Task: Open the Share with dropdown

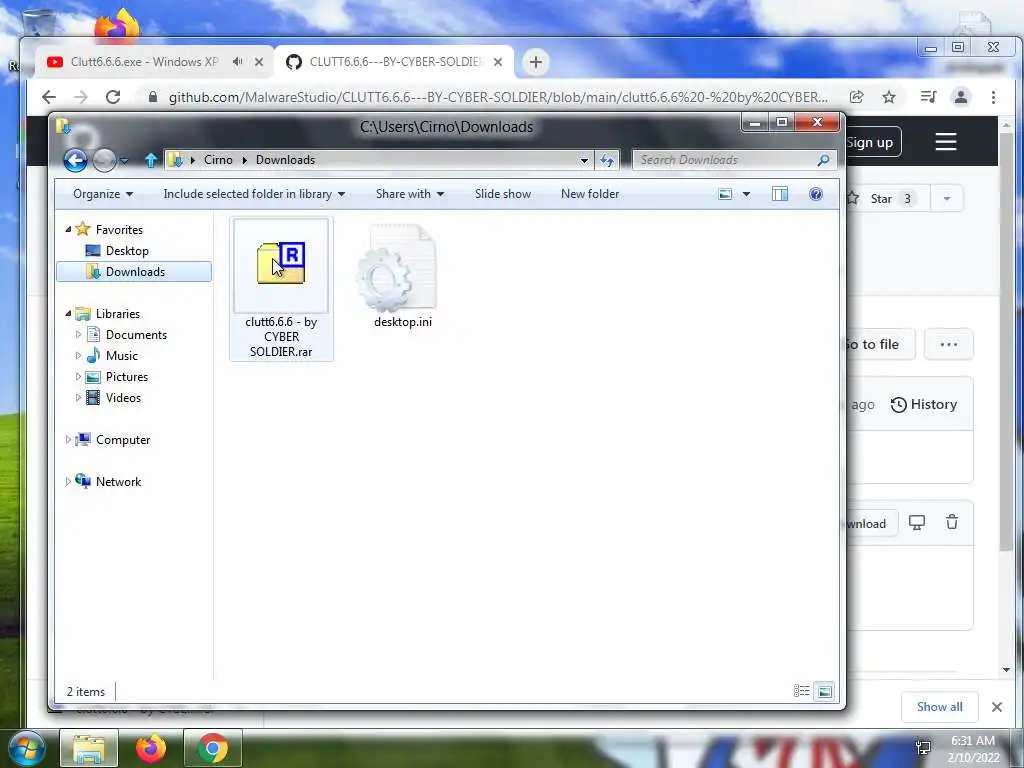Action: tap(409, 194)
